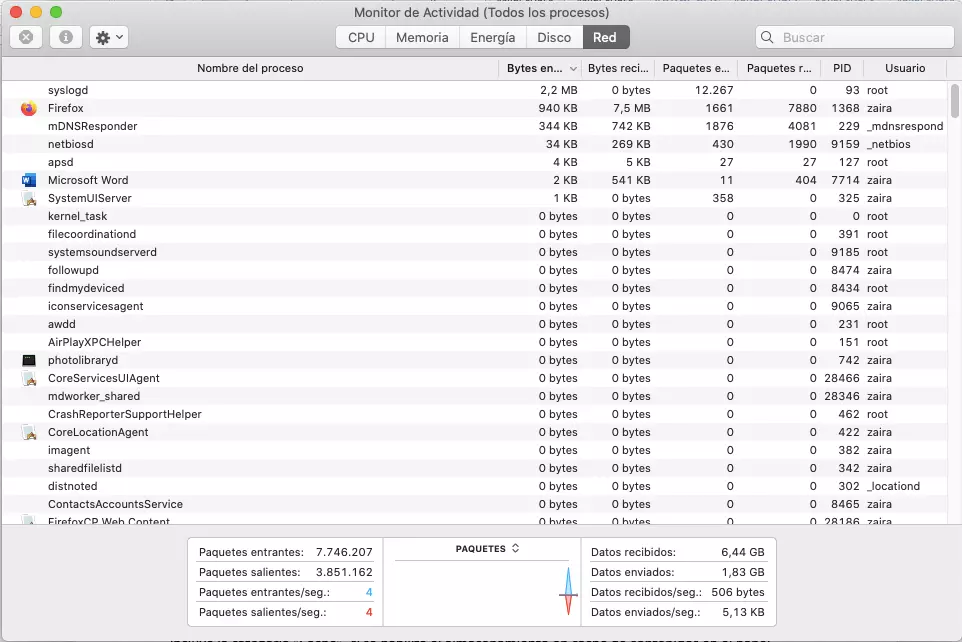This screenshot has width=962, height=642.
Task: Switch to the Disco tab
Action: [554, 37]
